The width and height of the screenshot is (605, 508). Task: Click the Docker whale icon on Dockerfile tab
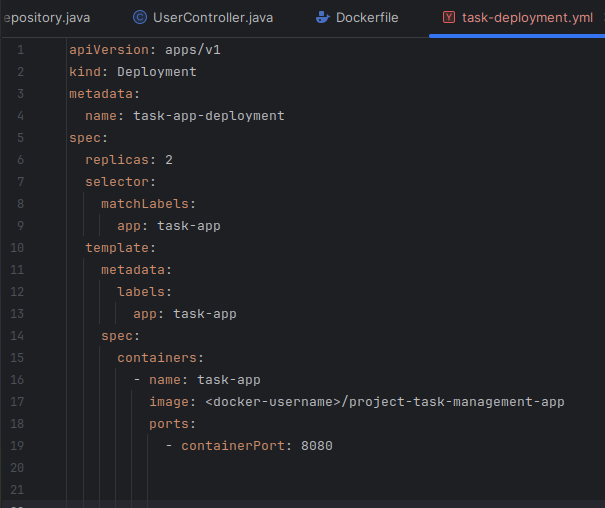click(x=322, y=17)
